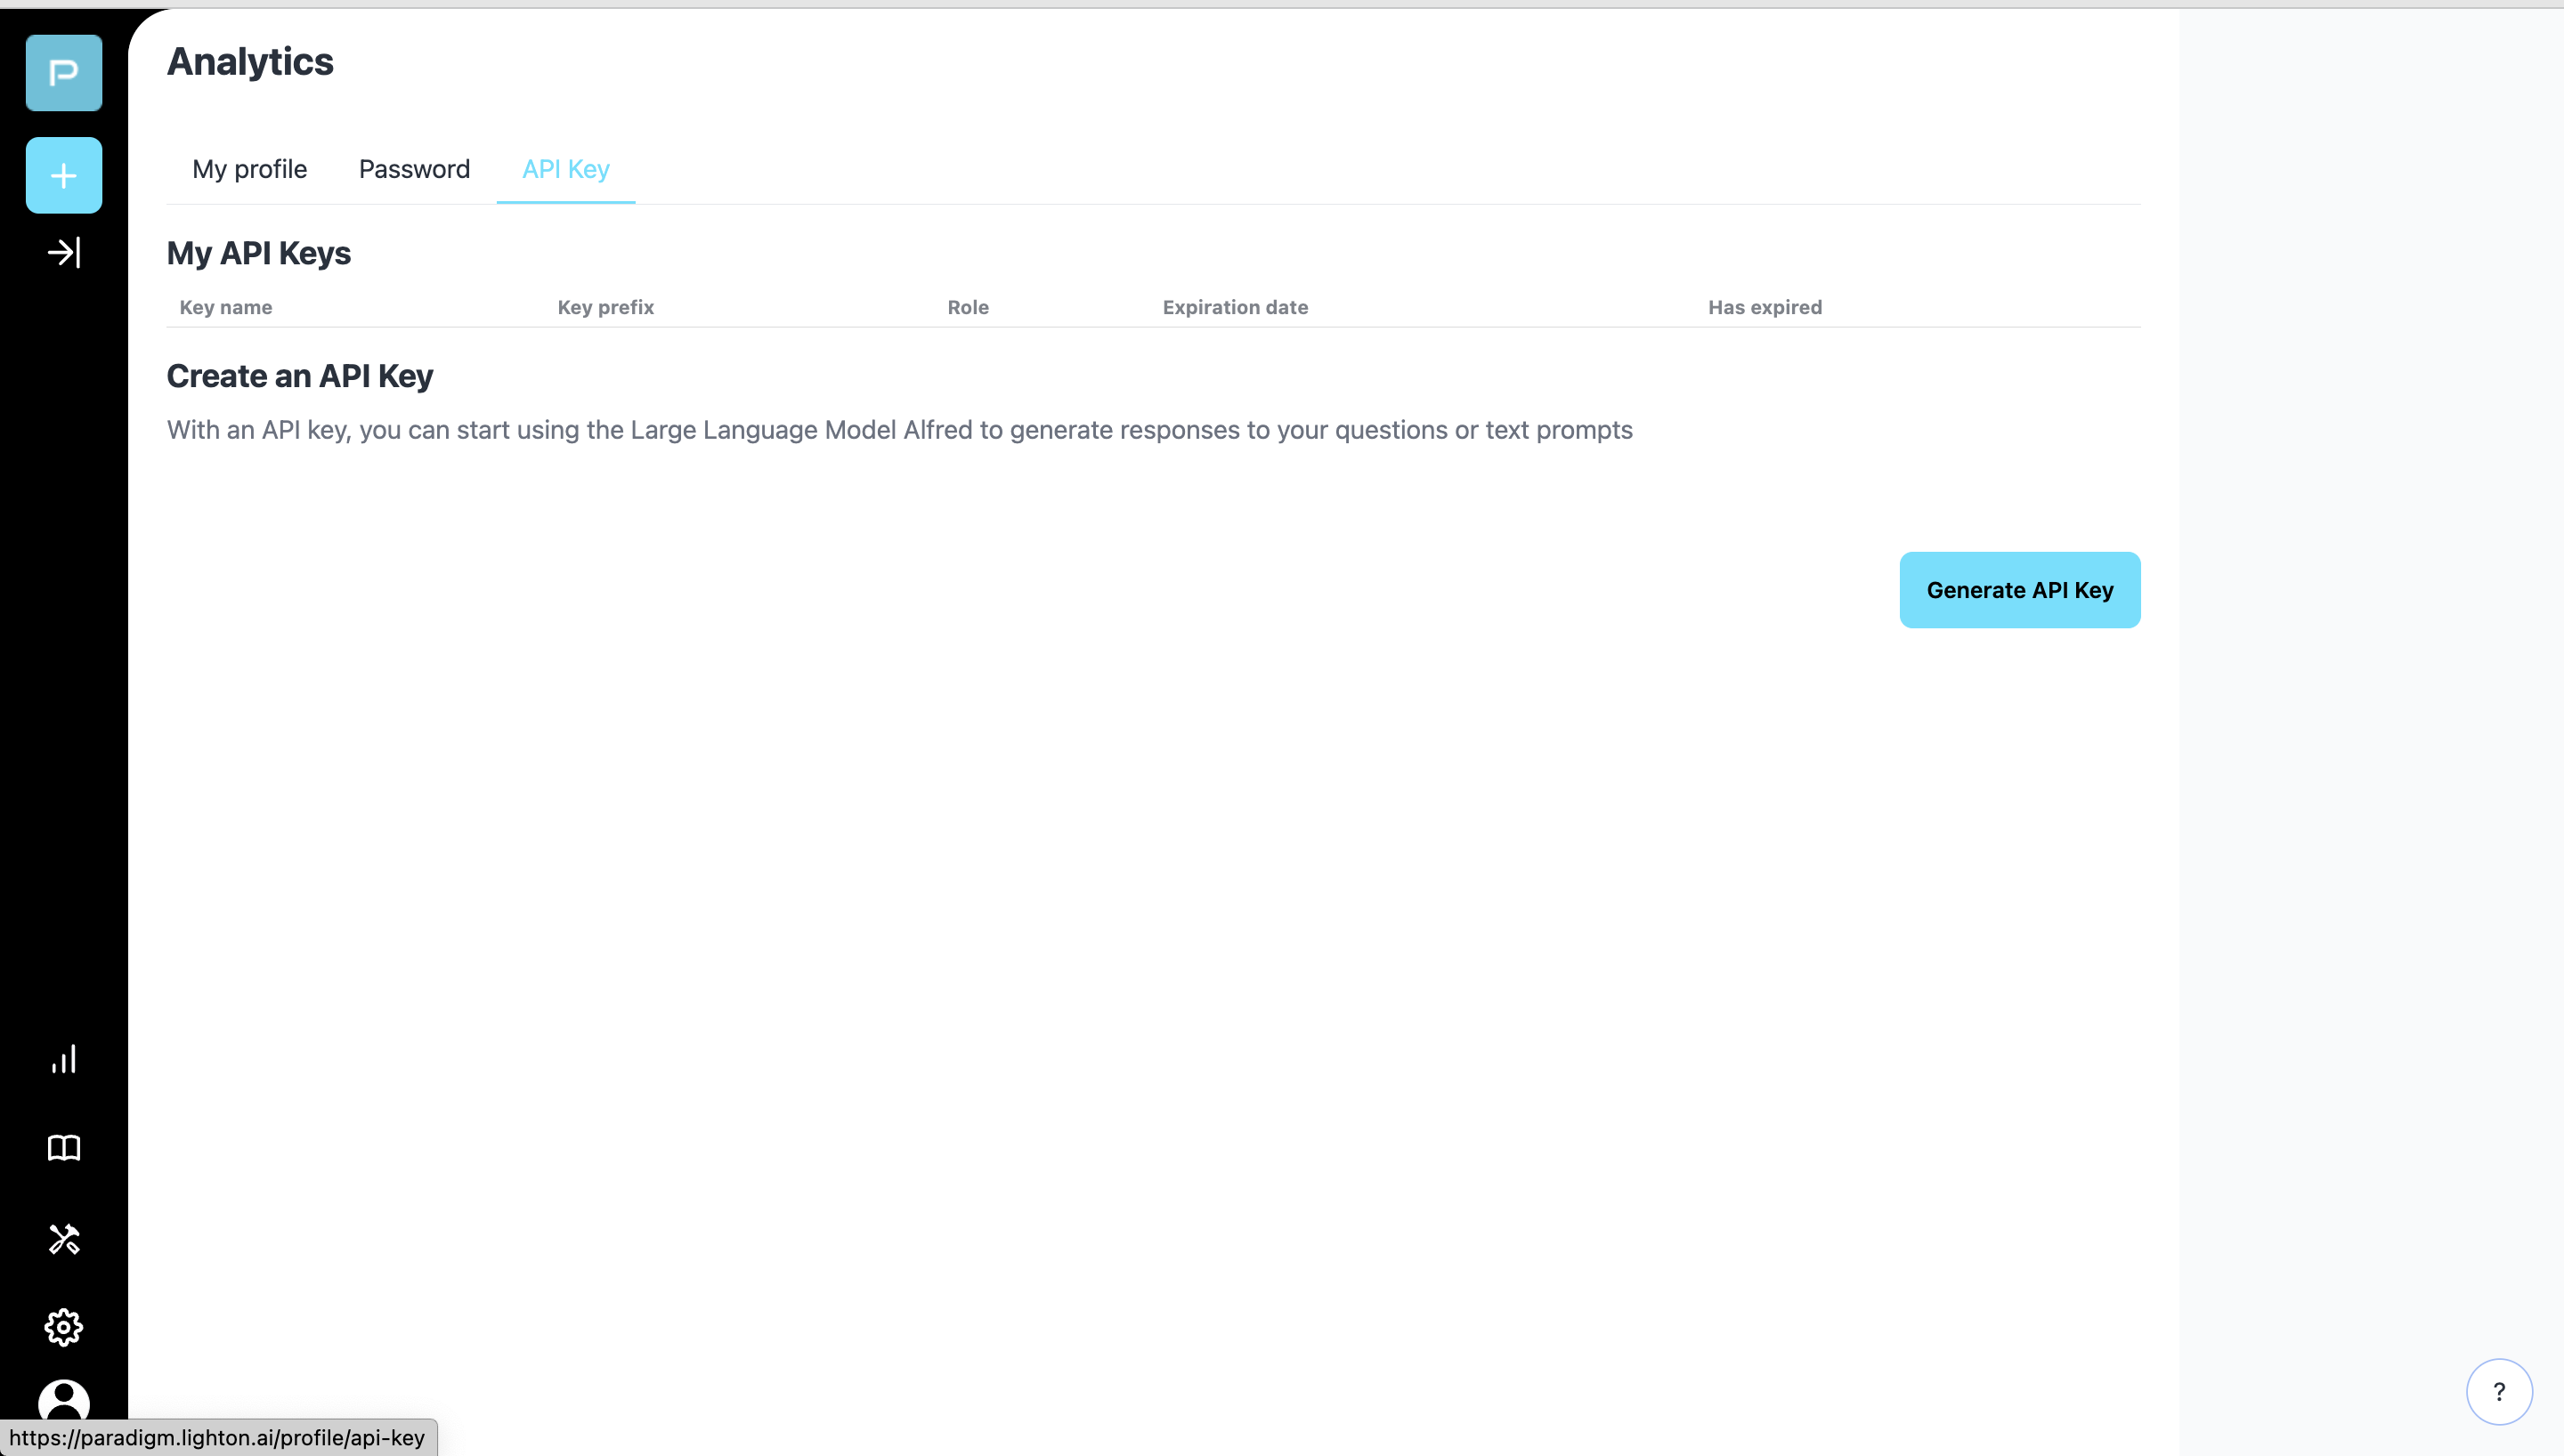Open the tools hammer and wrench icon
This screenshot has height=1456, width=2564.
64,1238
